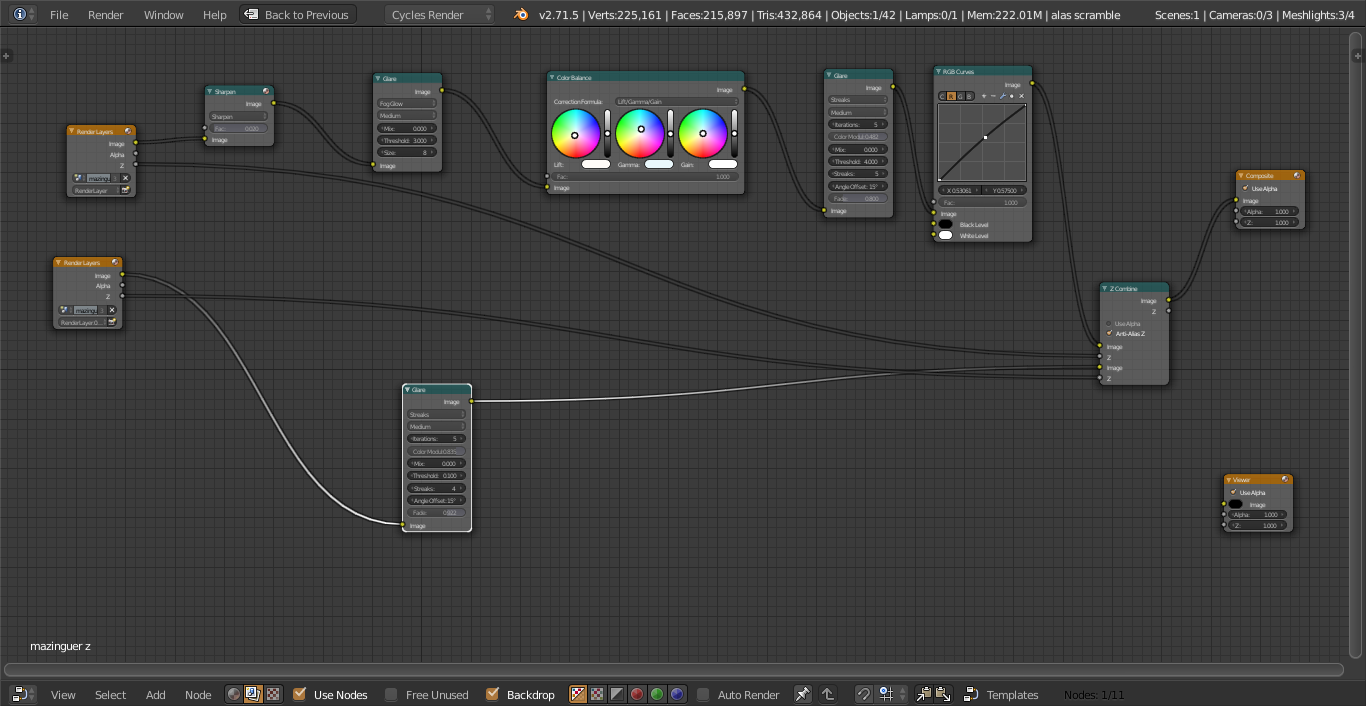Collapse the Color Balance node
Viewport: 1366px width, 706px height.
click(x=551, y=77)
